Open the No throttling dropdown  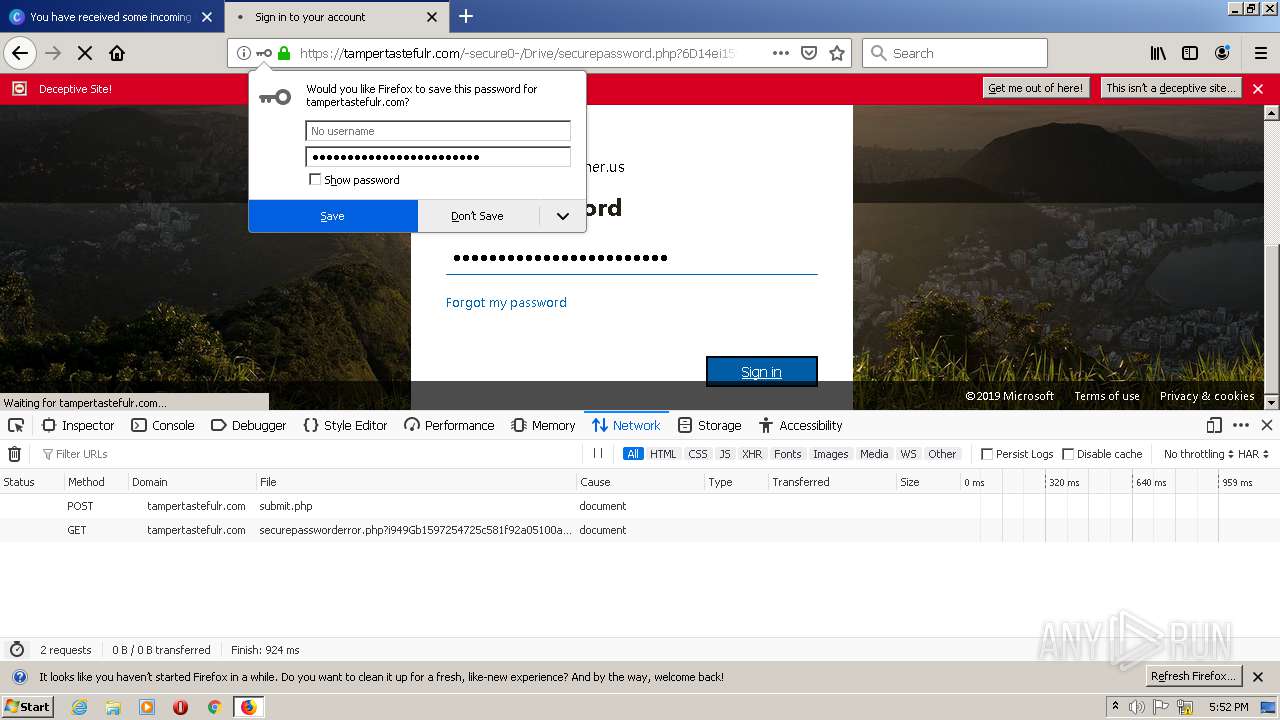1199,454
